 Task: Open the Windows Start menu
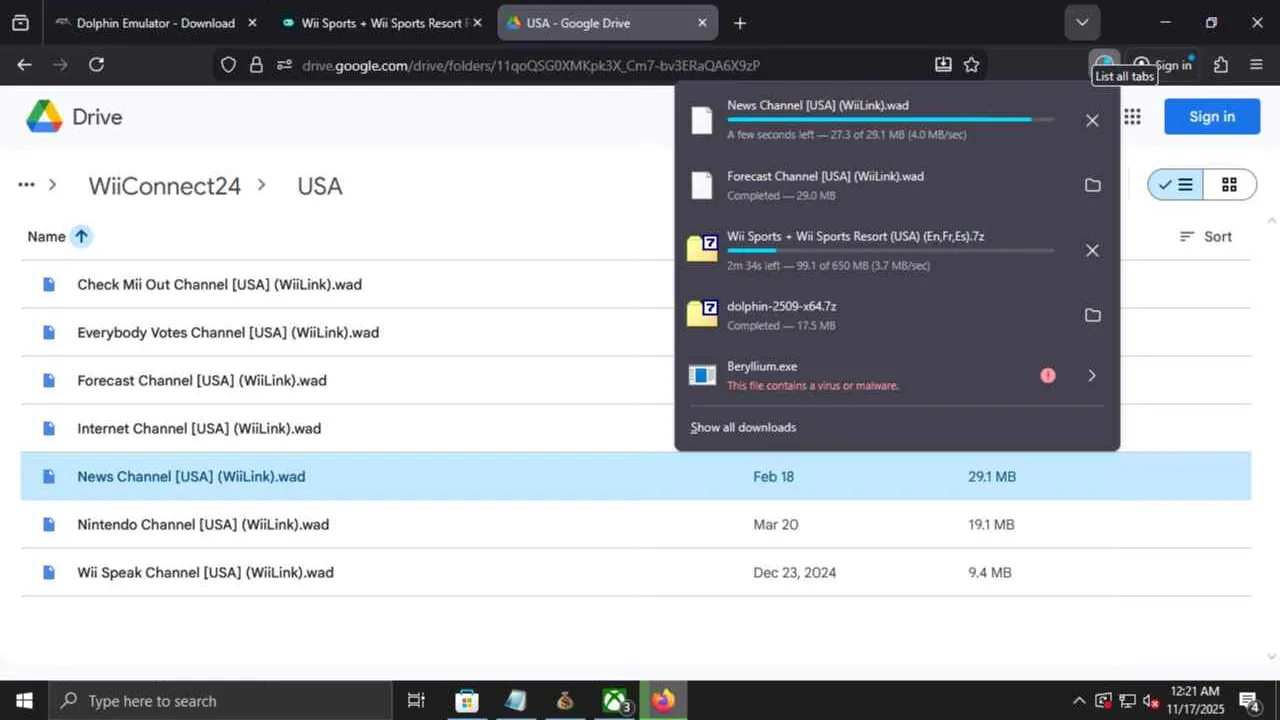[x=24, y=701]
